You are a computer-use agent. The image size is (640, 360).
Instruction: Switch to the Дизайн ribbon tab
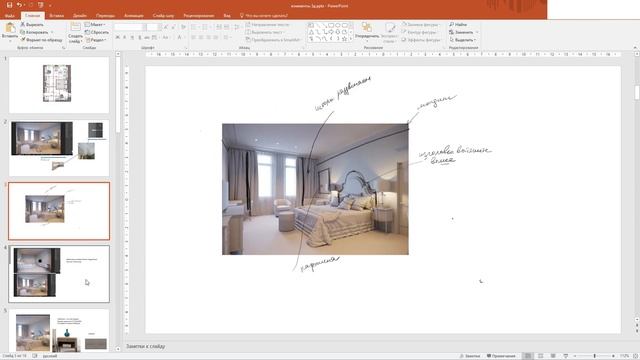tap(80, 16)
